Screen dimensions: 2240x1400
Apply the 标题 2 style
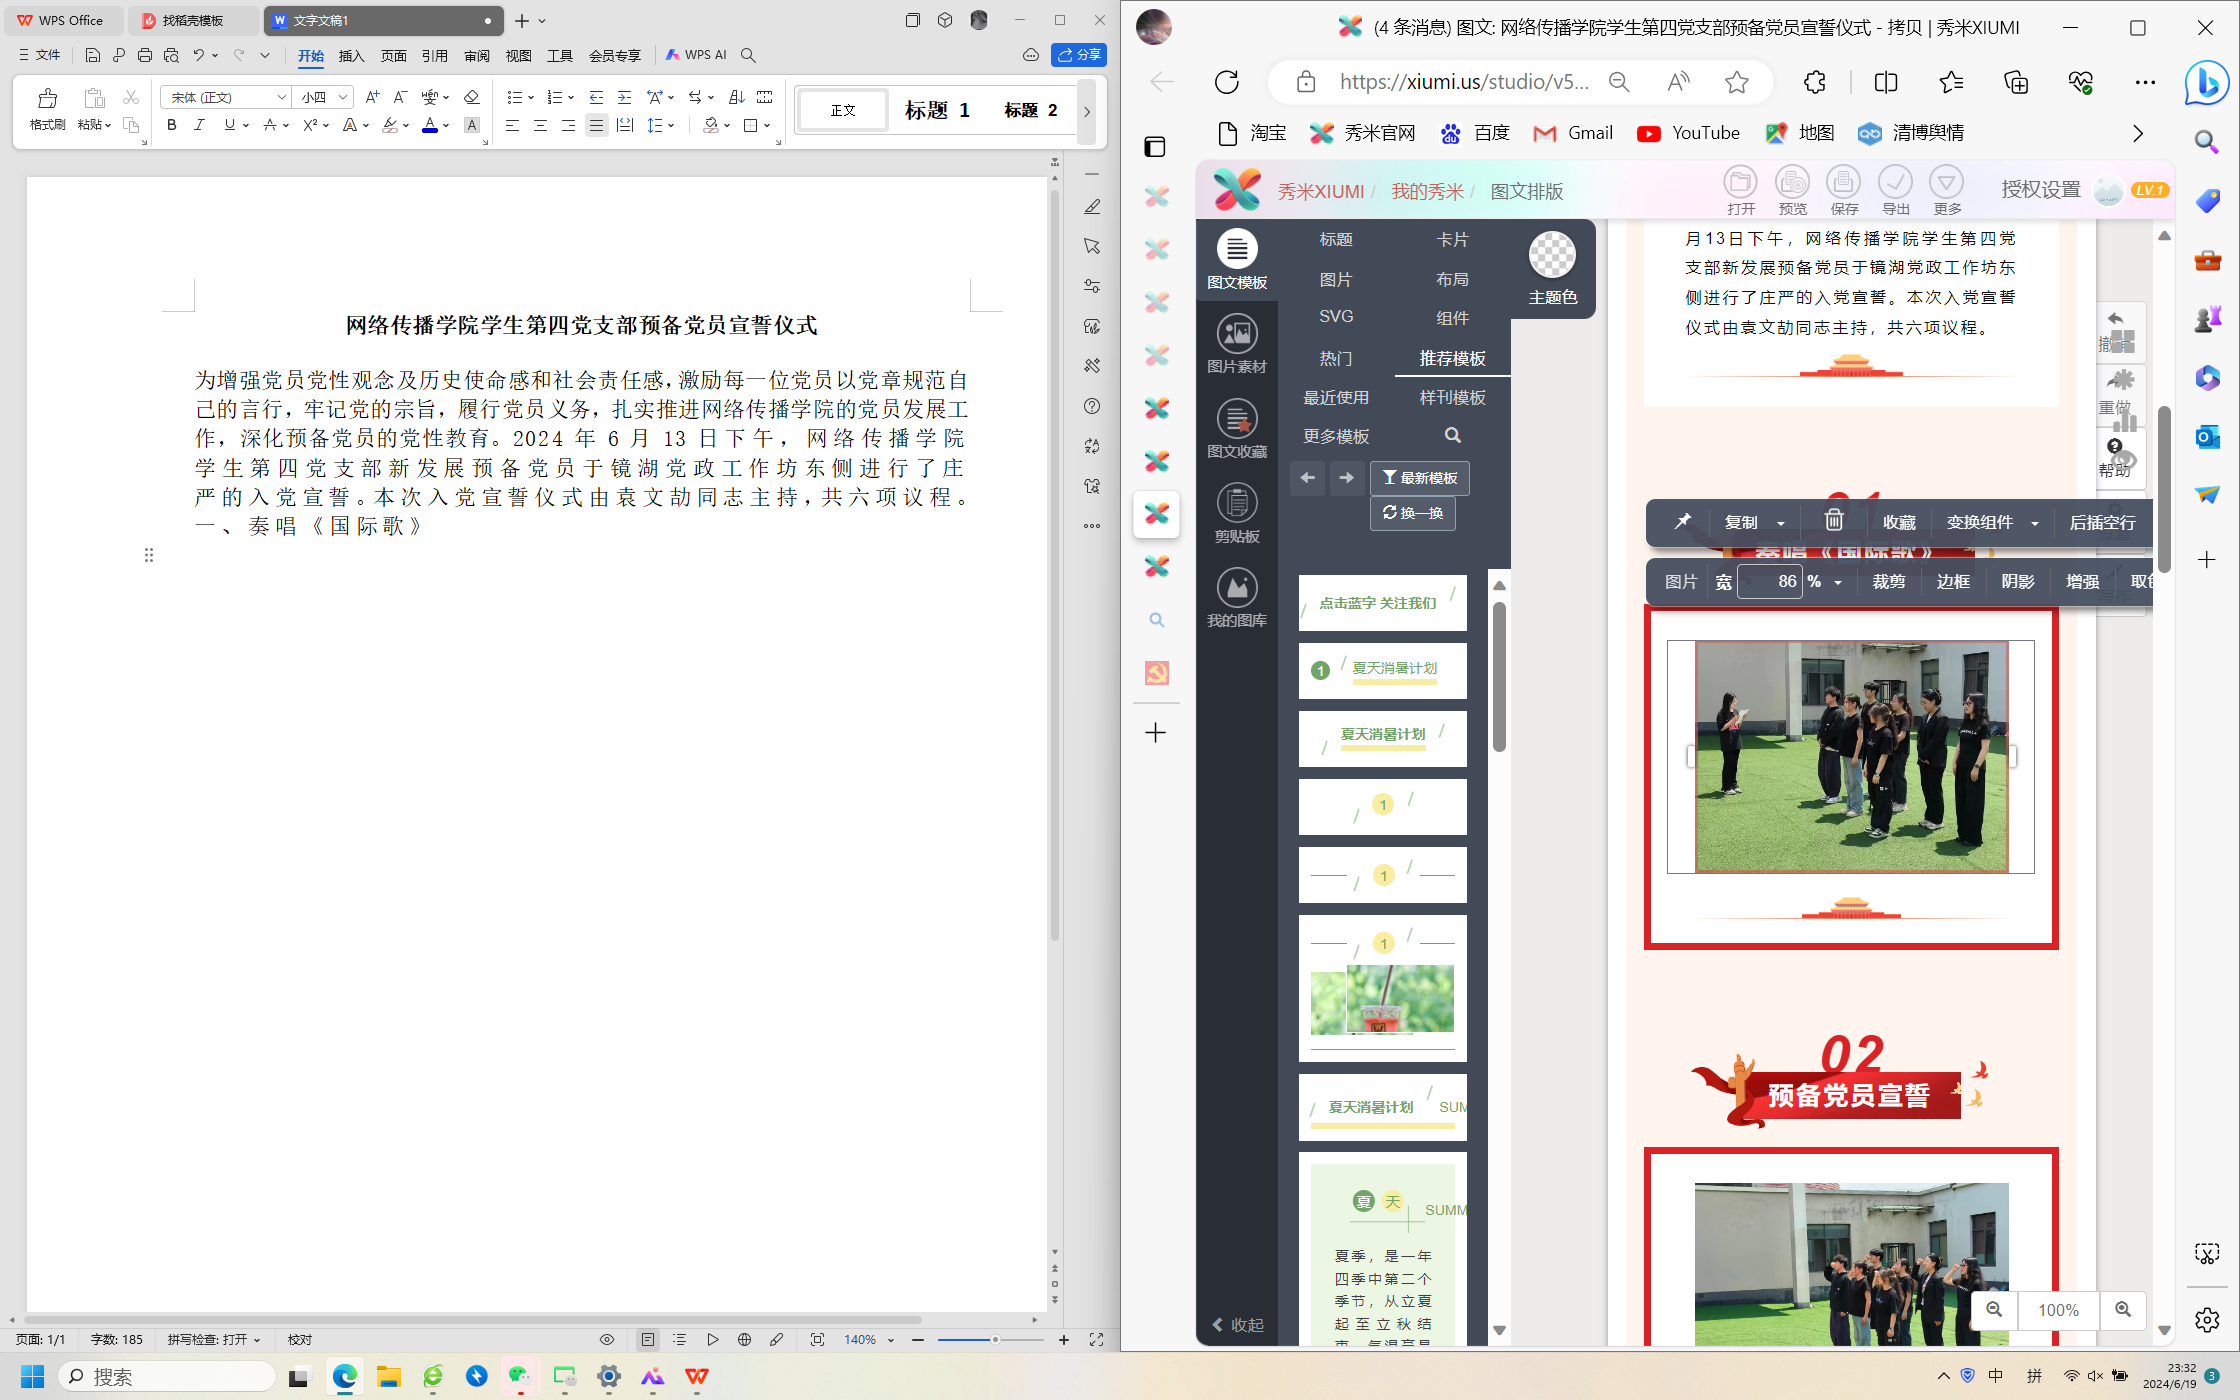(x=1031, y=110)
